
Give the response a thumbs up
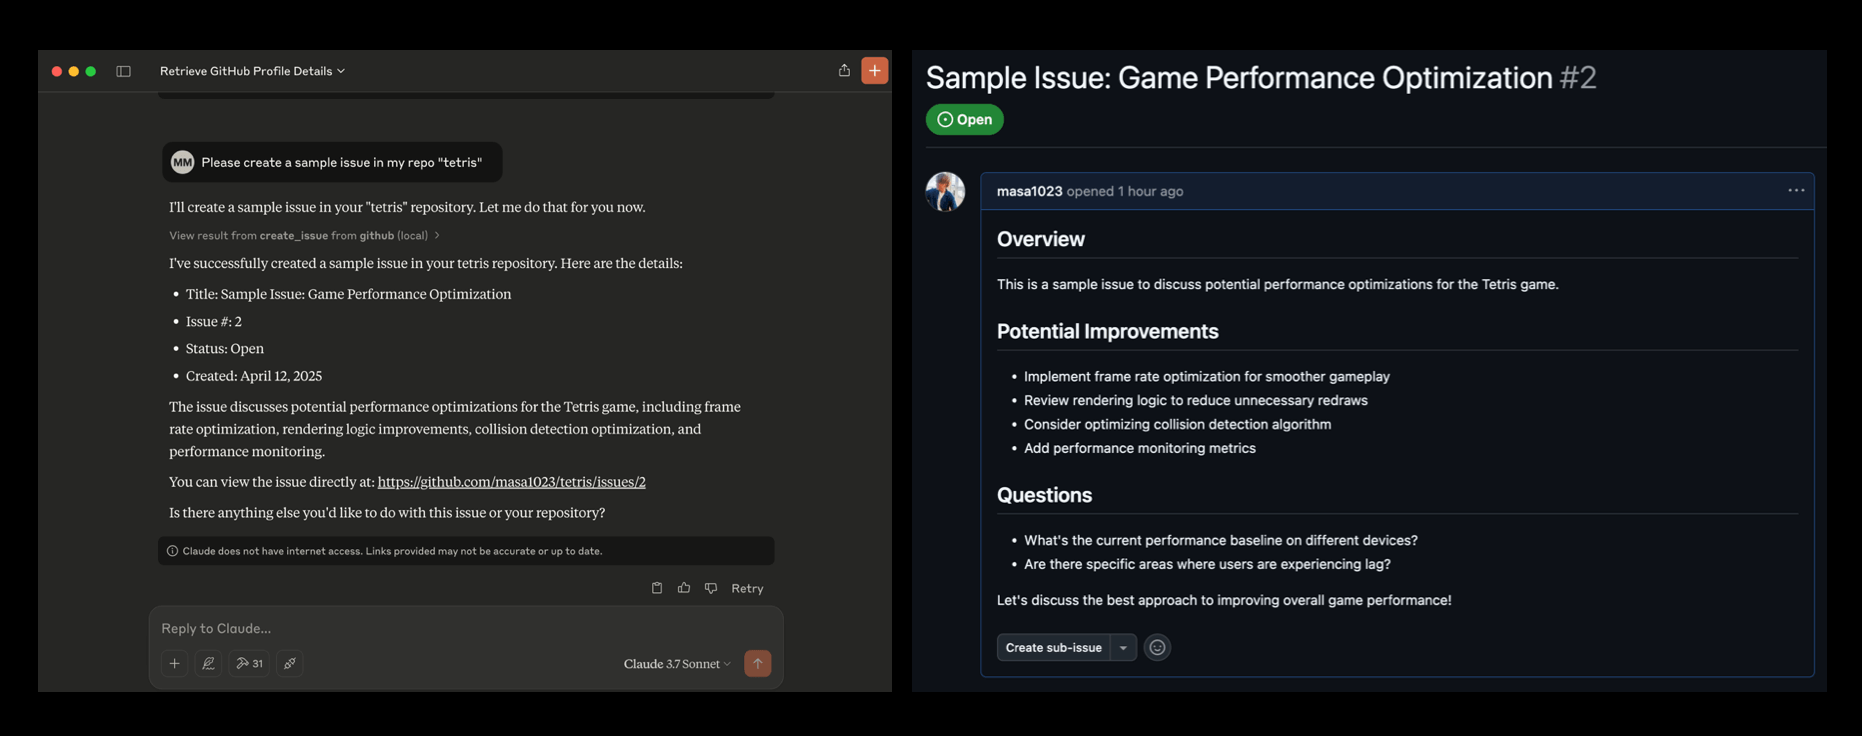(x=684, y=588)
